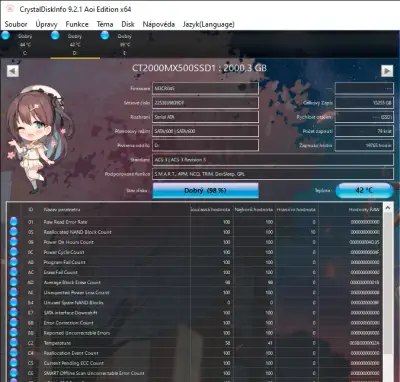The image size is (400, 382).
Task: Click the blue status orb for E: drive
Action: coord(105,35)
